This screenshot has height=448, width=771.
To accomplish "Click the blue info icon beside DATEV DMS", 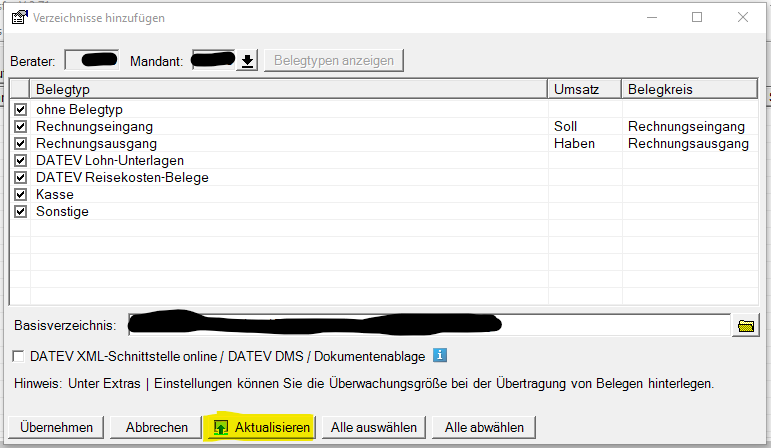I will pos(439,355).
